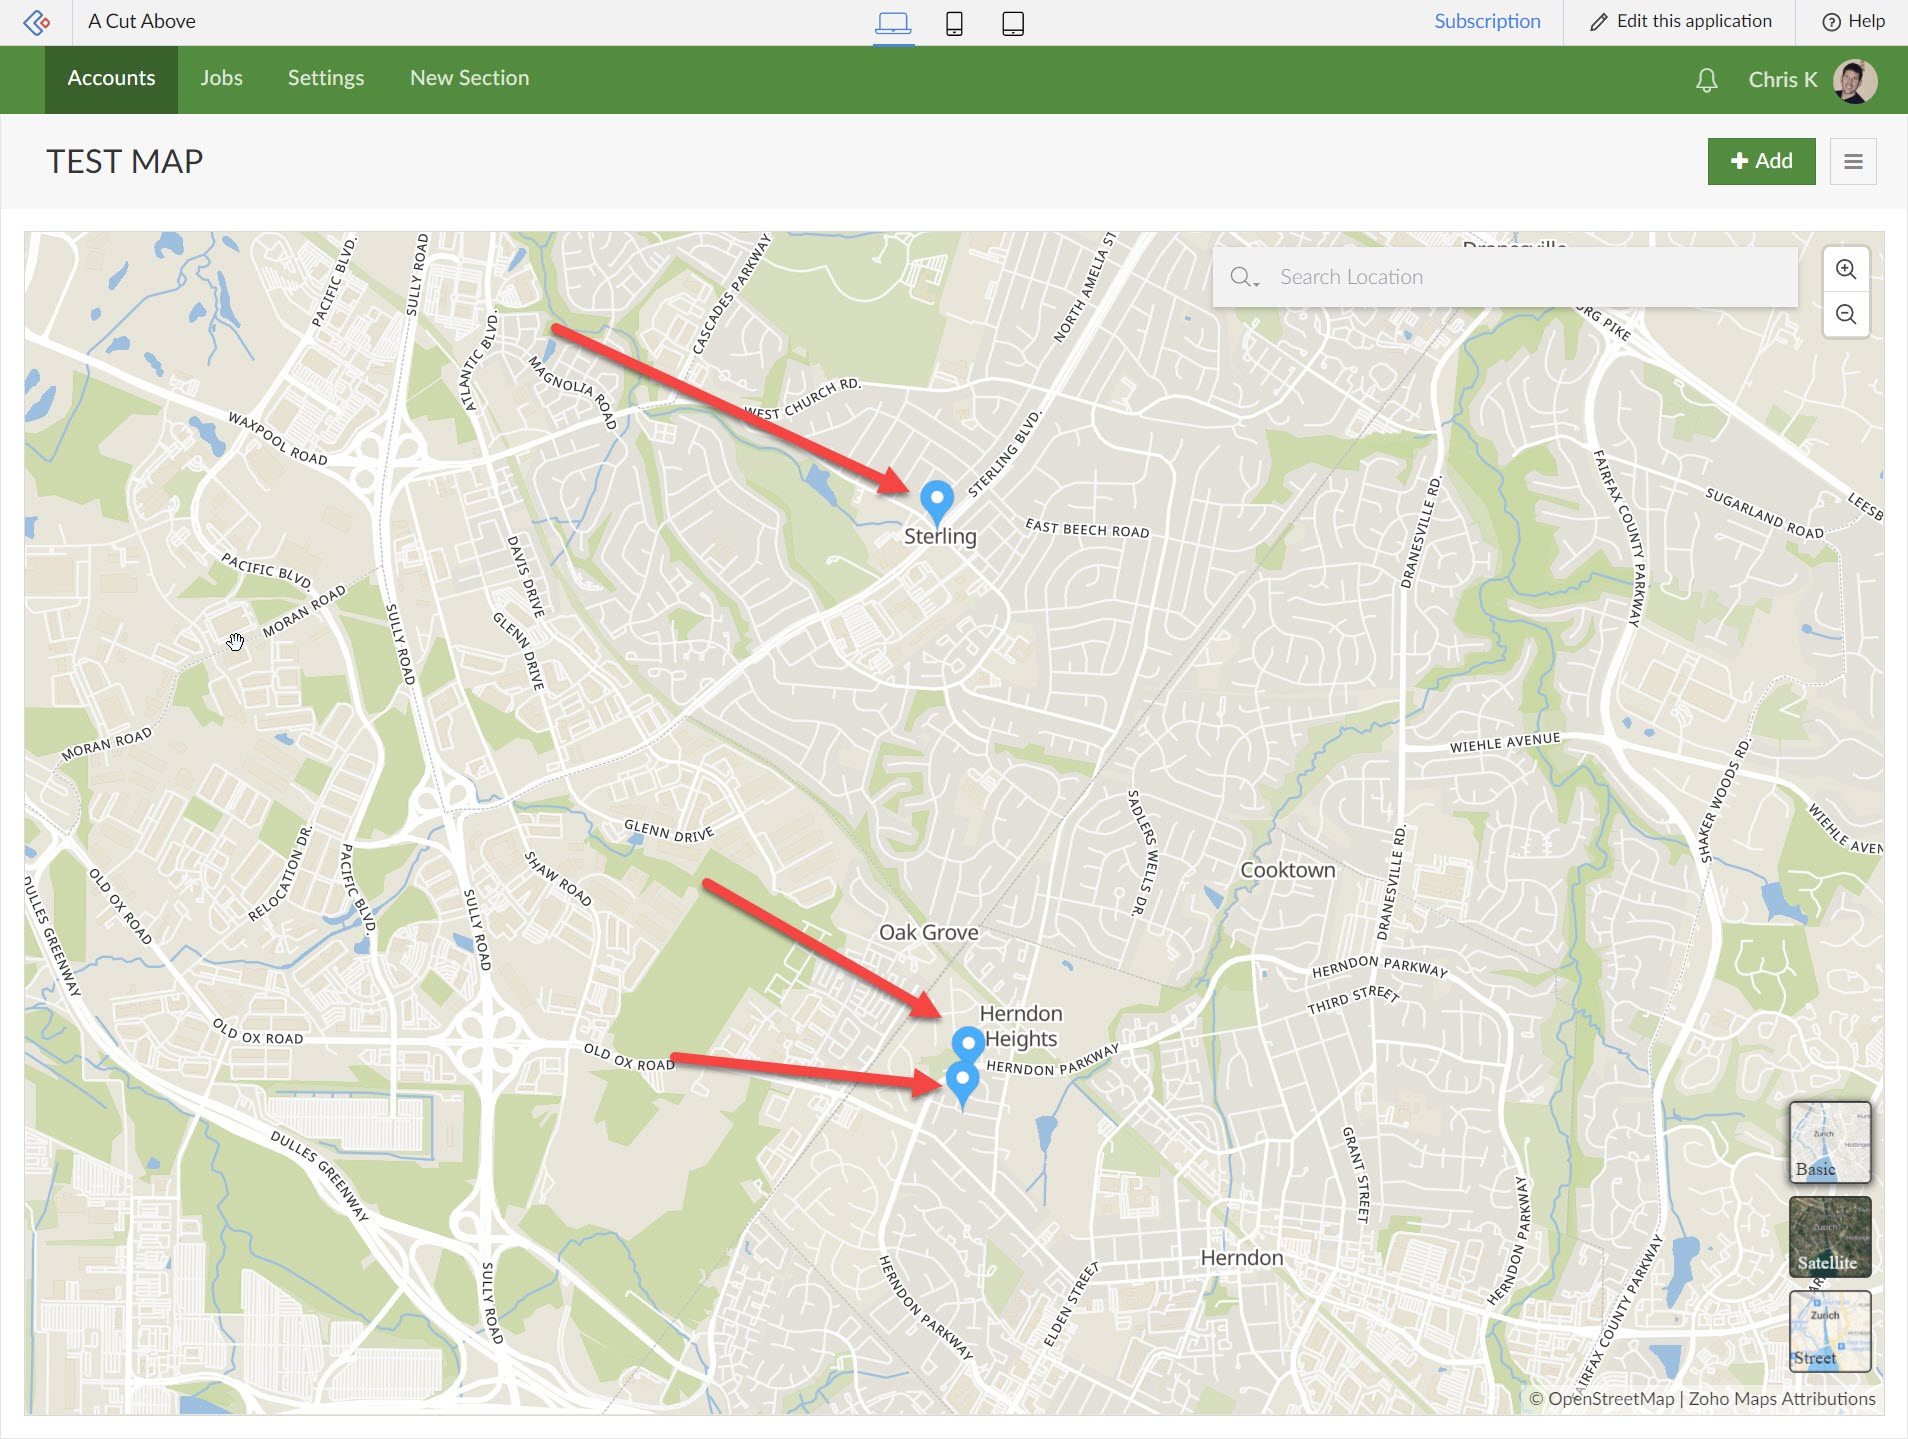Click the Oak Grove map label
The width and height of the screenshot is (1908, 1439).
point(929,932)
